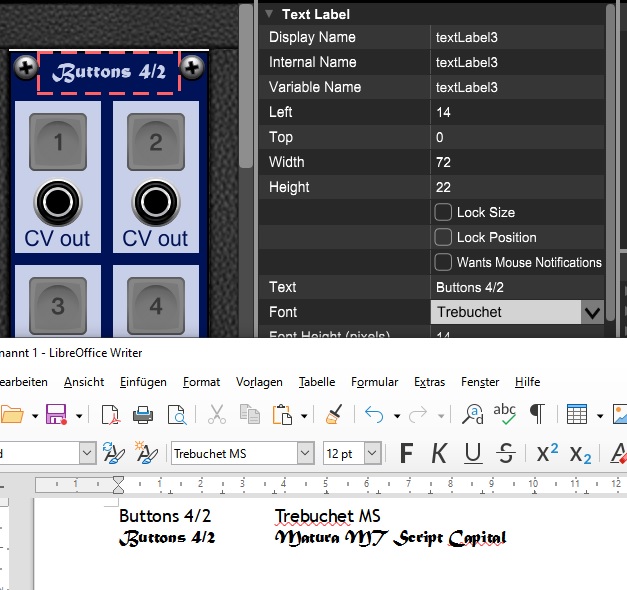Image resolution: width=627 pixels, height=590 pixels.
Task: Select the Buttons 4/2 text label on module
Action: [x=109, y=72]
